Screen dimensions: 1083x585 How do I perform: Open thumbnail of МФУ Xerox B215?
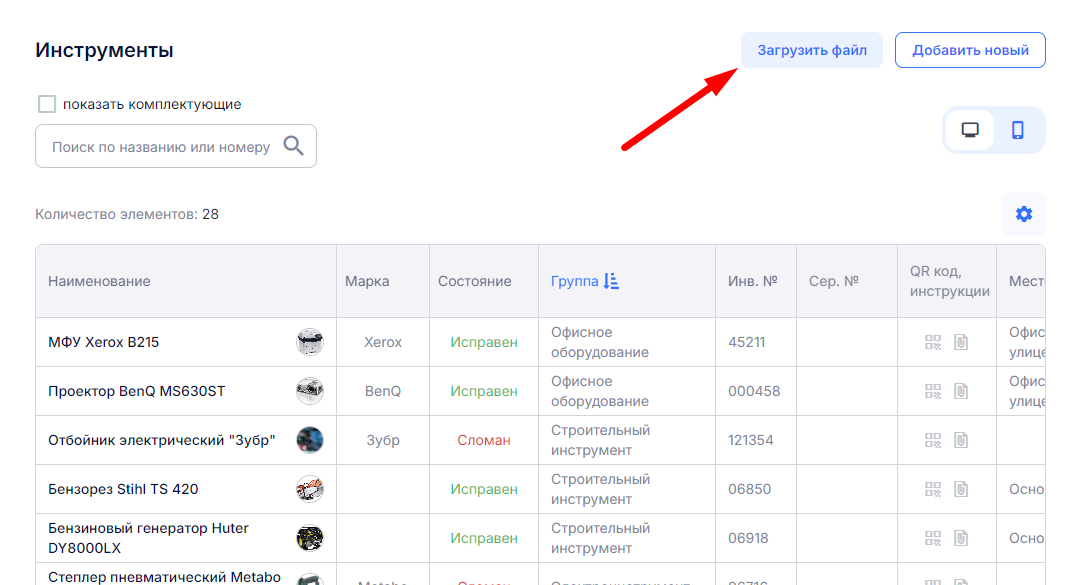point(310,342)
